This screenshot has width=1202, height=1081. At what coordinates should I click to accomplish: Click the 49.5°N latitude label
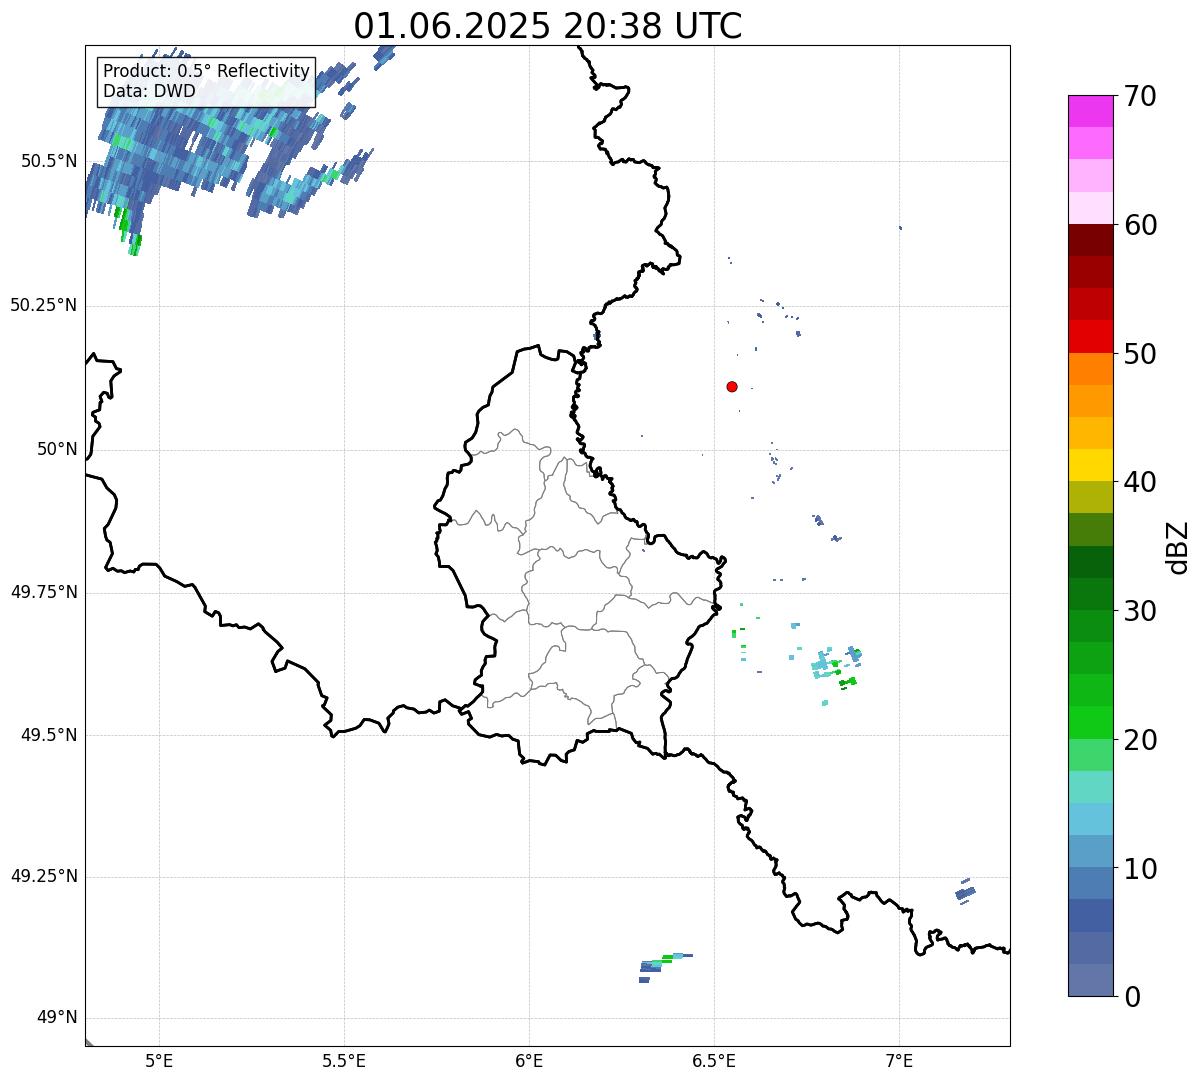point(49,735)
